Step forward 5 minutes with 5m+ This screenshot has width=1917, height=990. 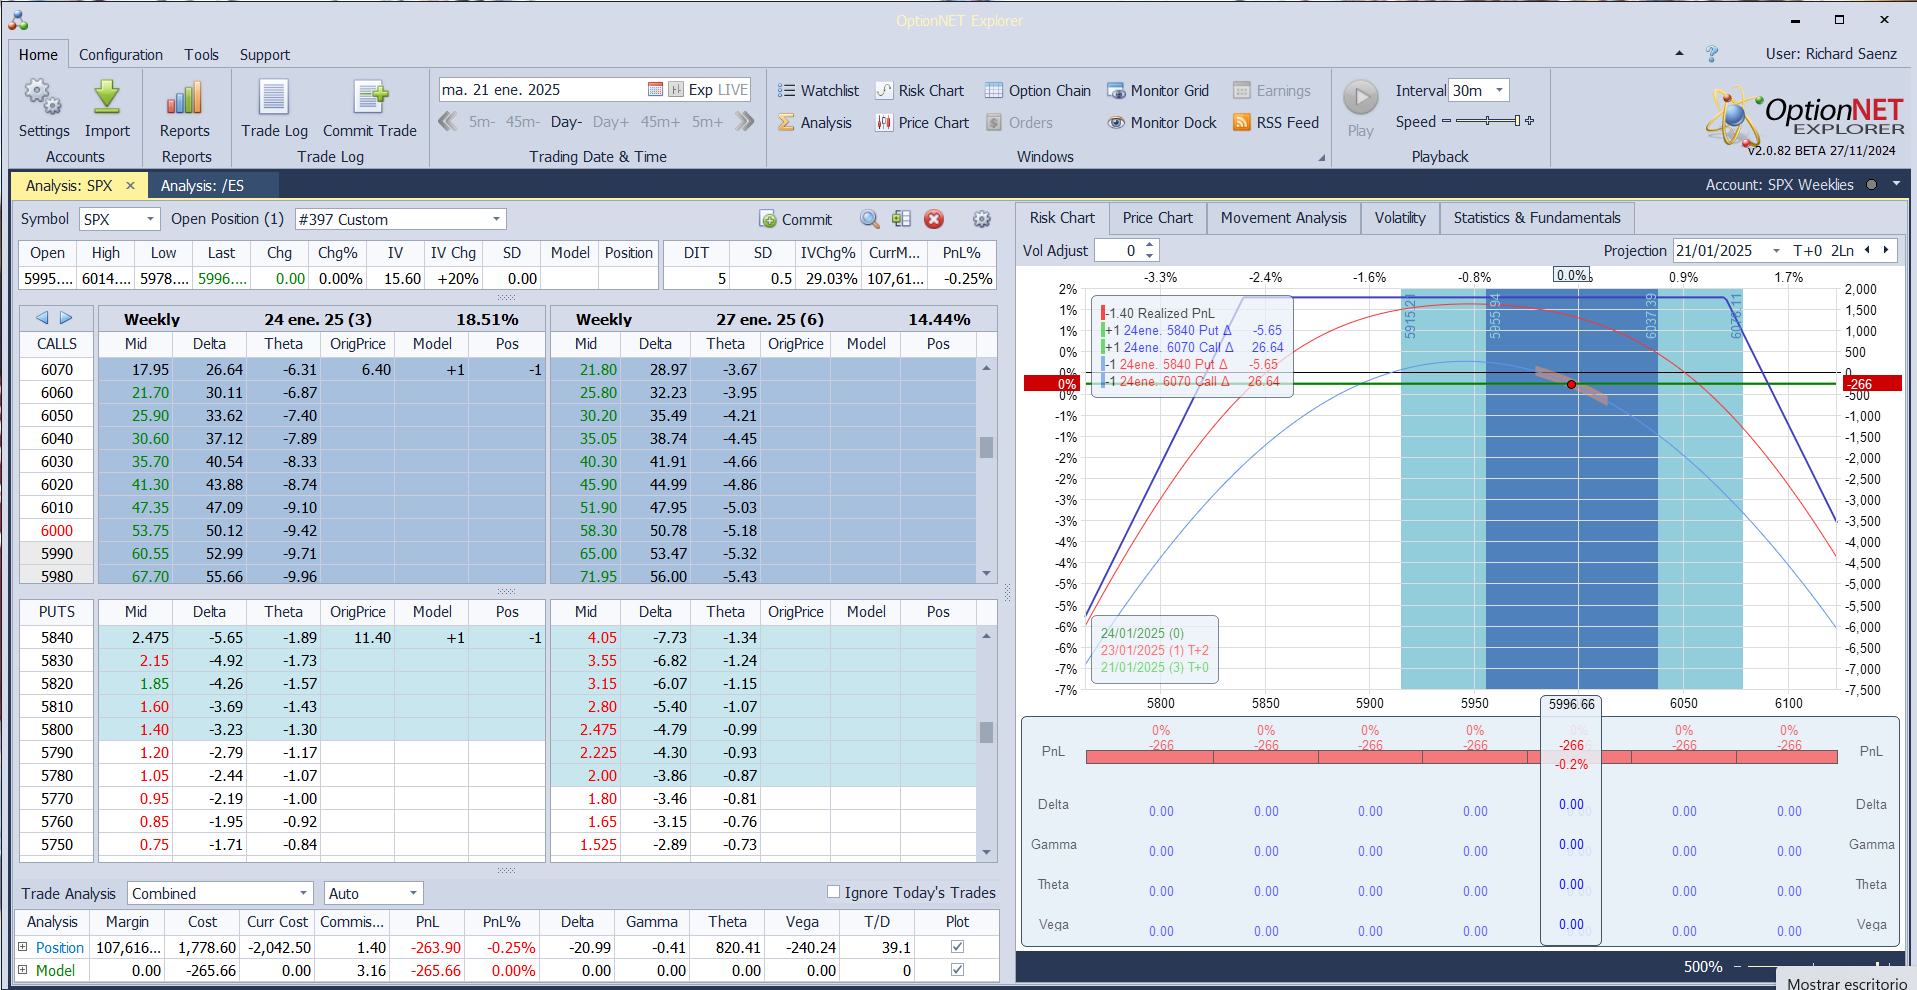pyautogui.click(x=707, y=122)
